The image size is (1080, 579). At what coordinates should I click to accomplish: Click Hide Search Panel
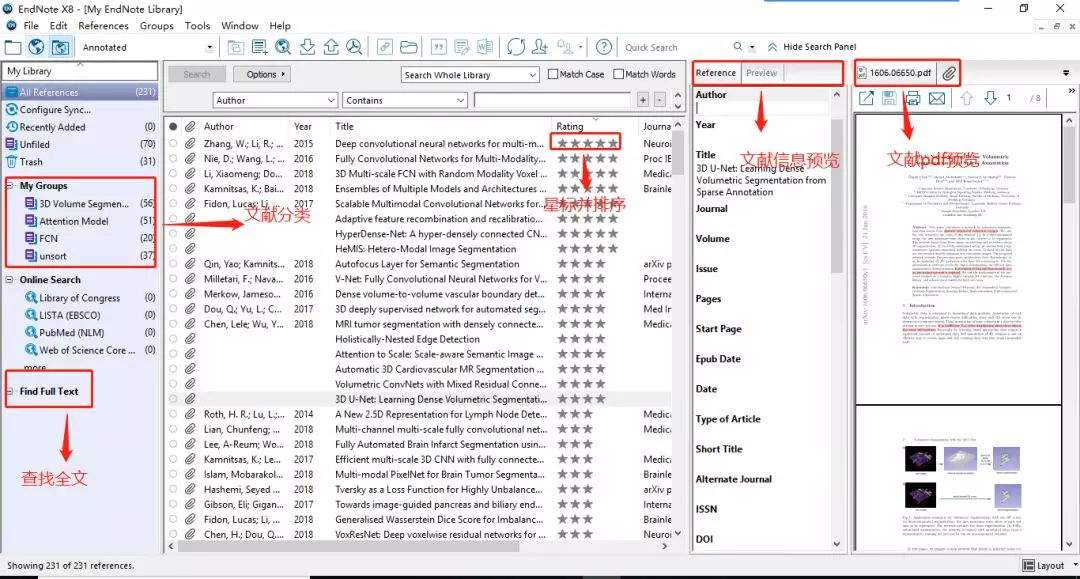812,47
